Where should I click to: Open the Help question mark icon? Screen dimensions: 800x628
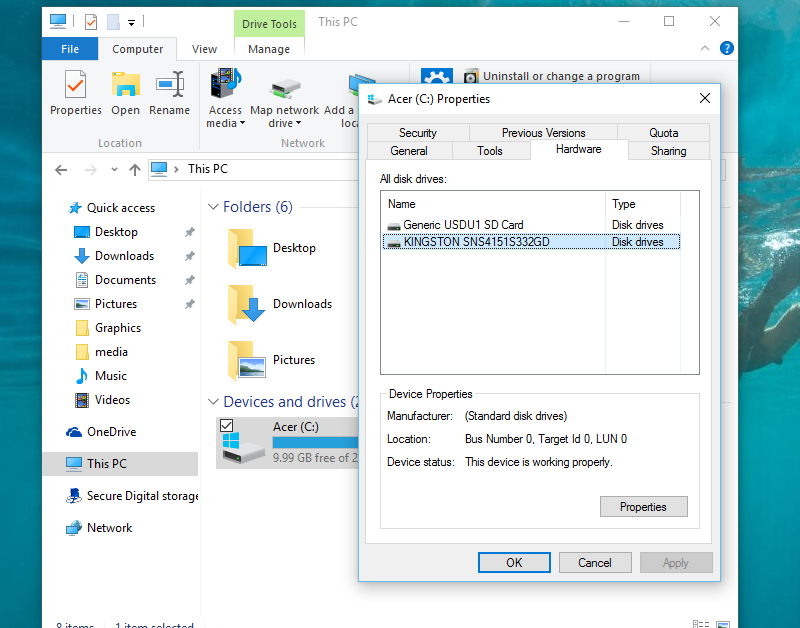pos(727,48)
